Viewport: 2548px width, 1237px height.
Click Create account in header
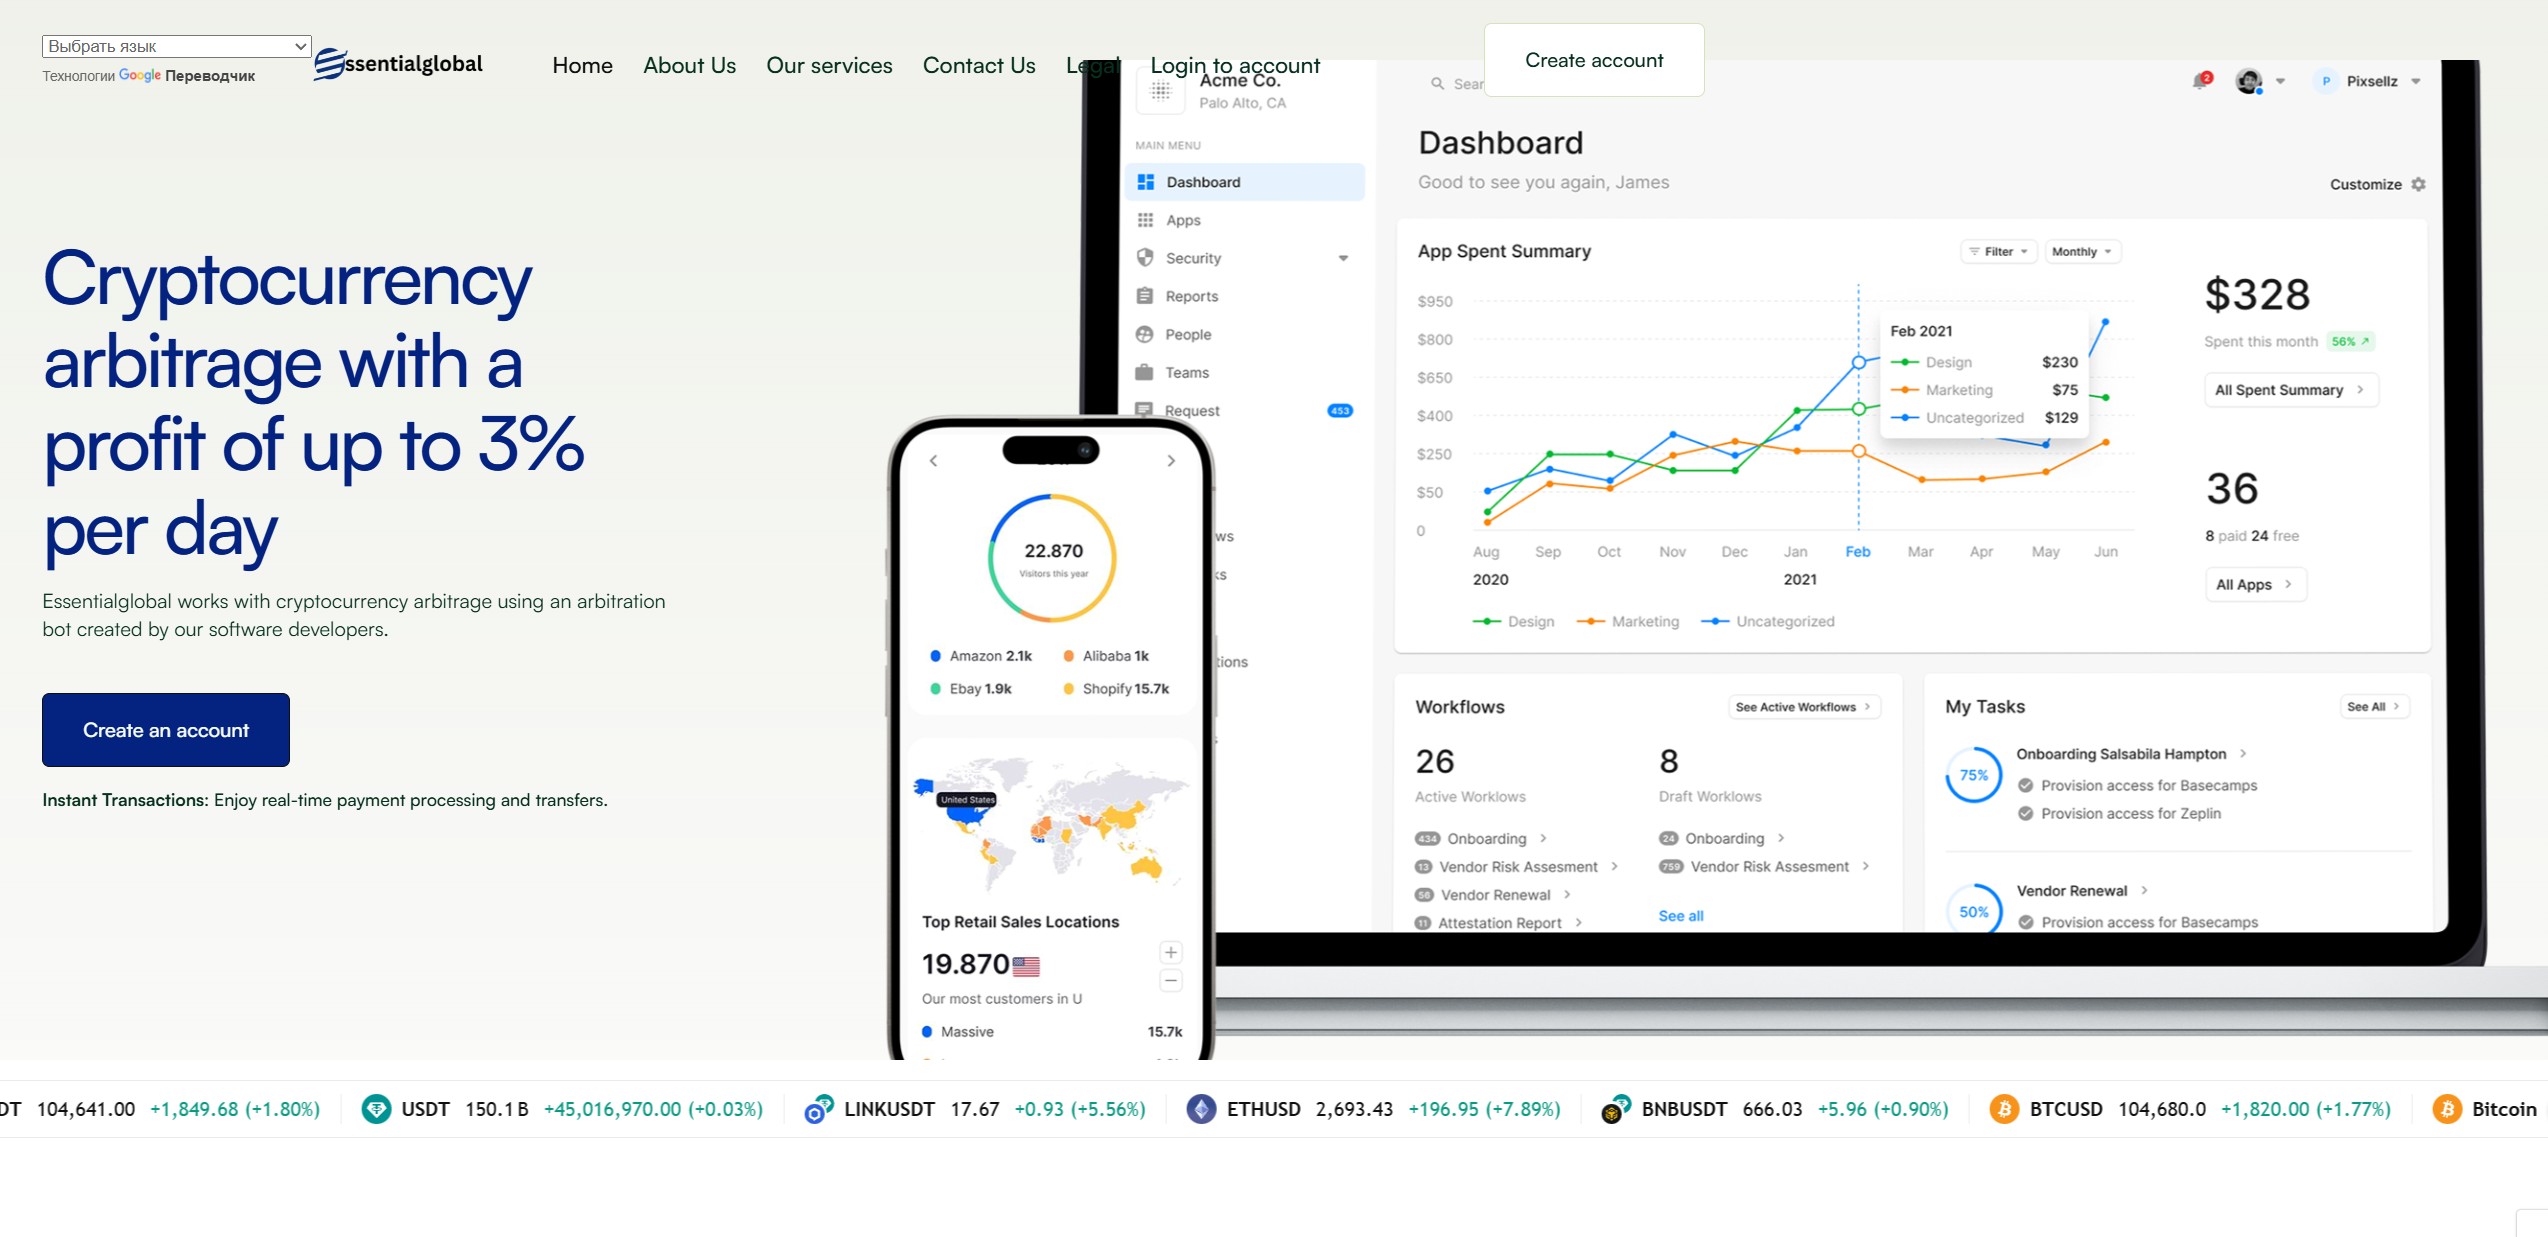point(1594,60)
